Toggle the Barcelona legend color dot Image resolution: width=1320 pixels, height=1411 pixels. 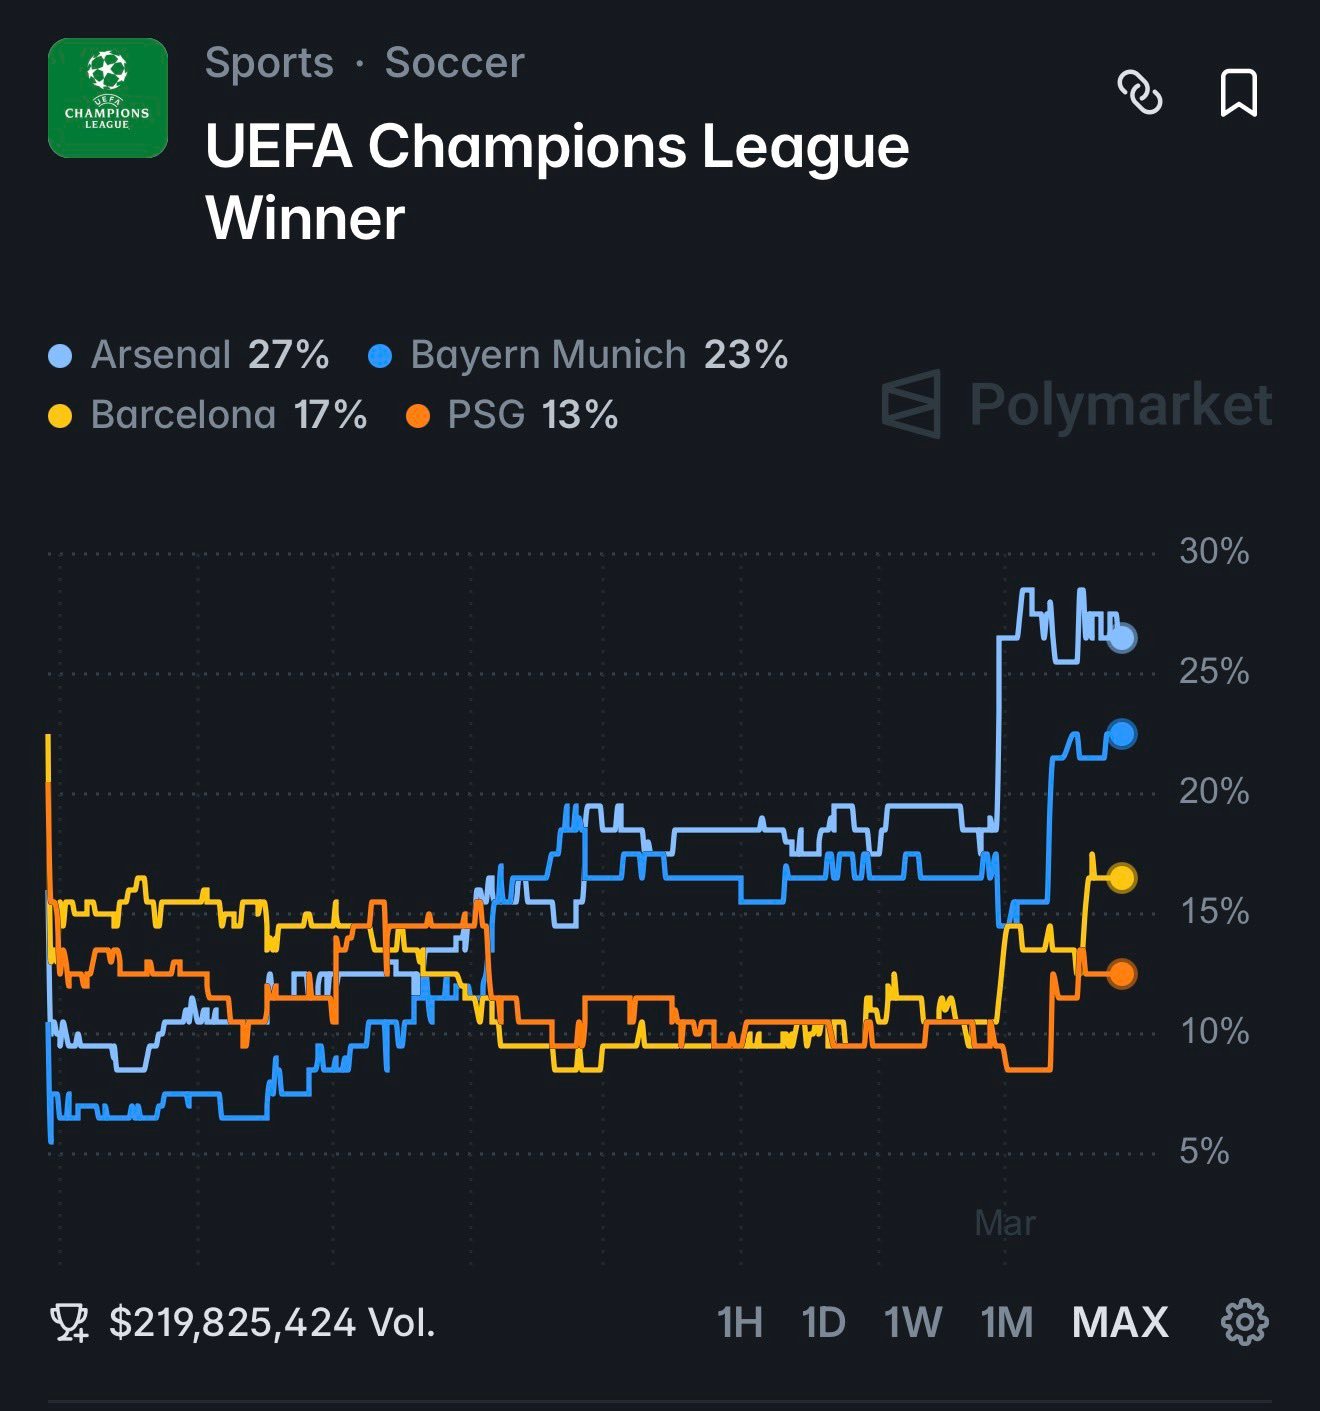pyautogui.click(x=58, y=413)
